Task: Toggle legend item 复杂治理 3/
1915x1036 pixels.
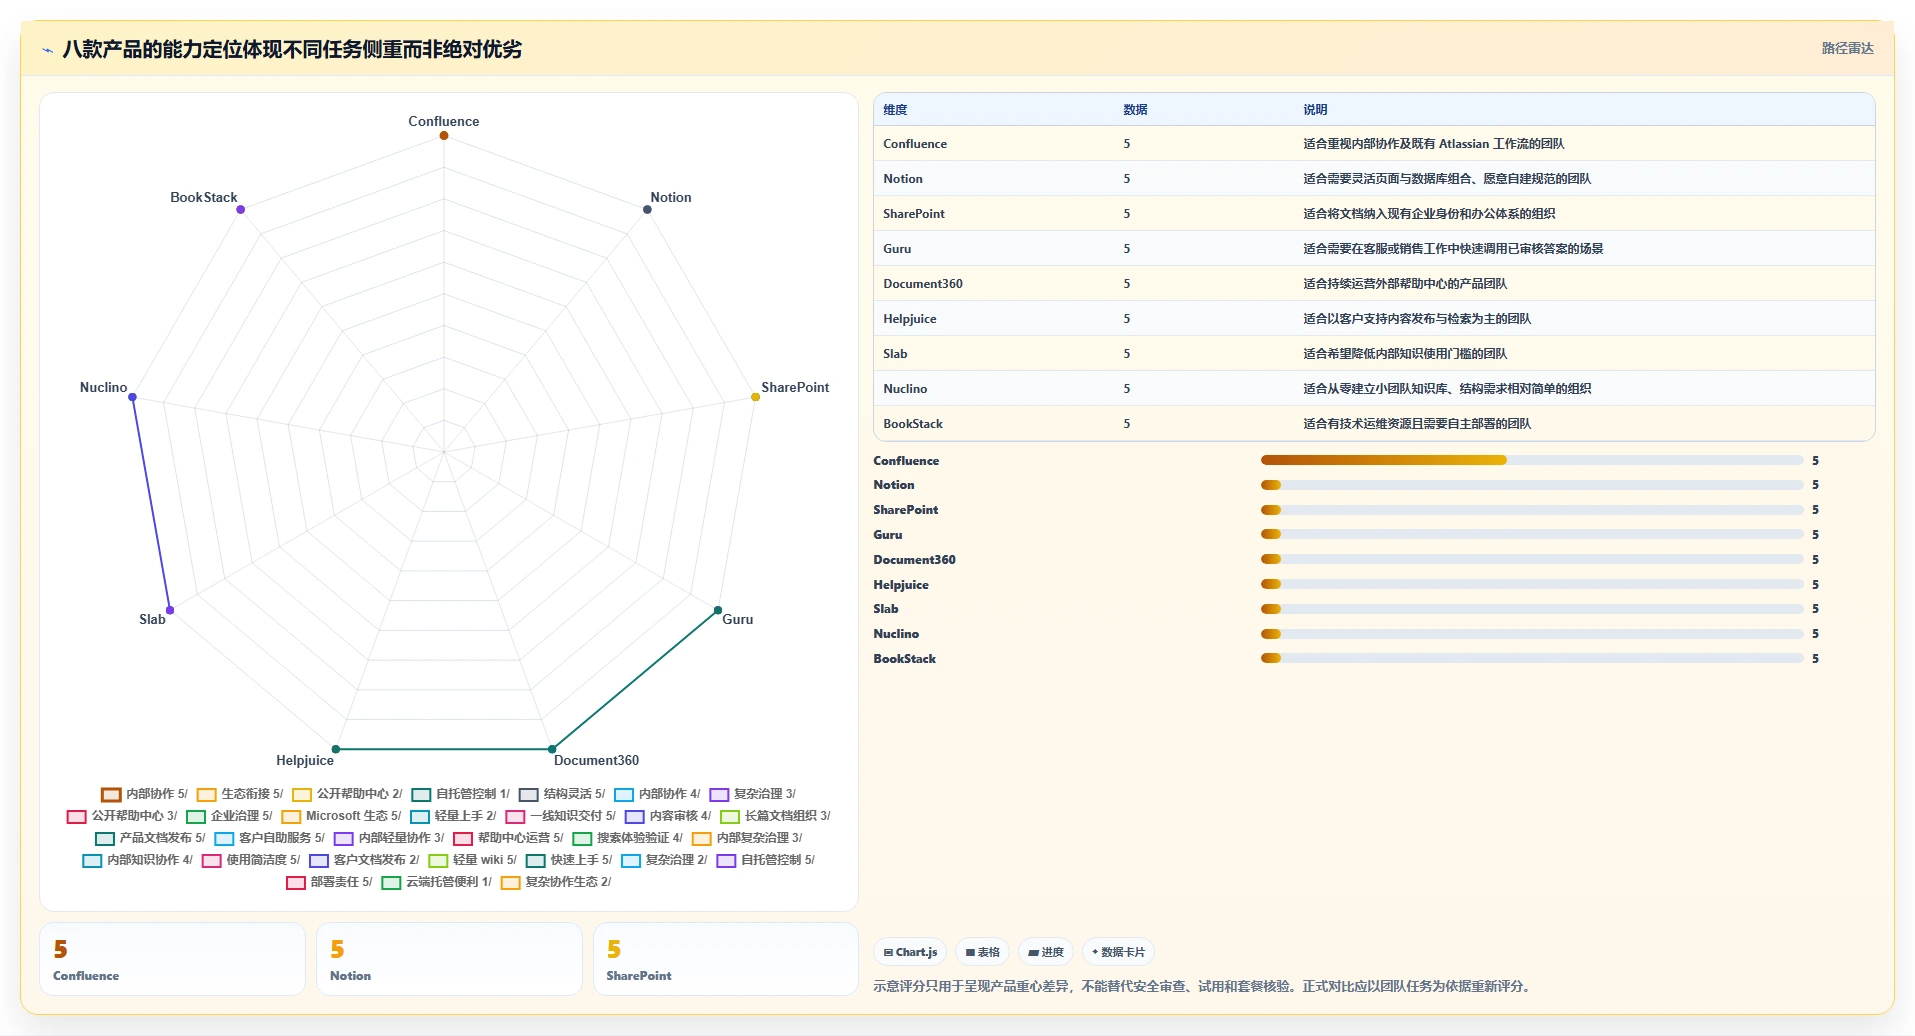Action: tap(753, 794)
